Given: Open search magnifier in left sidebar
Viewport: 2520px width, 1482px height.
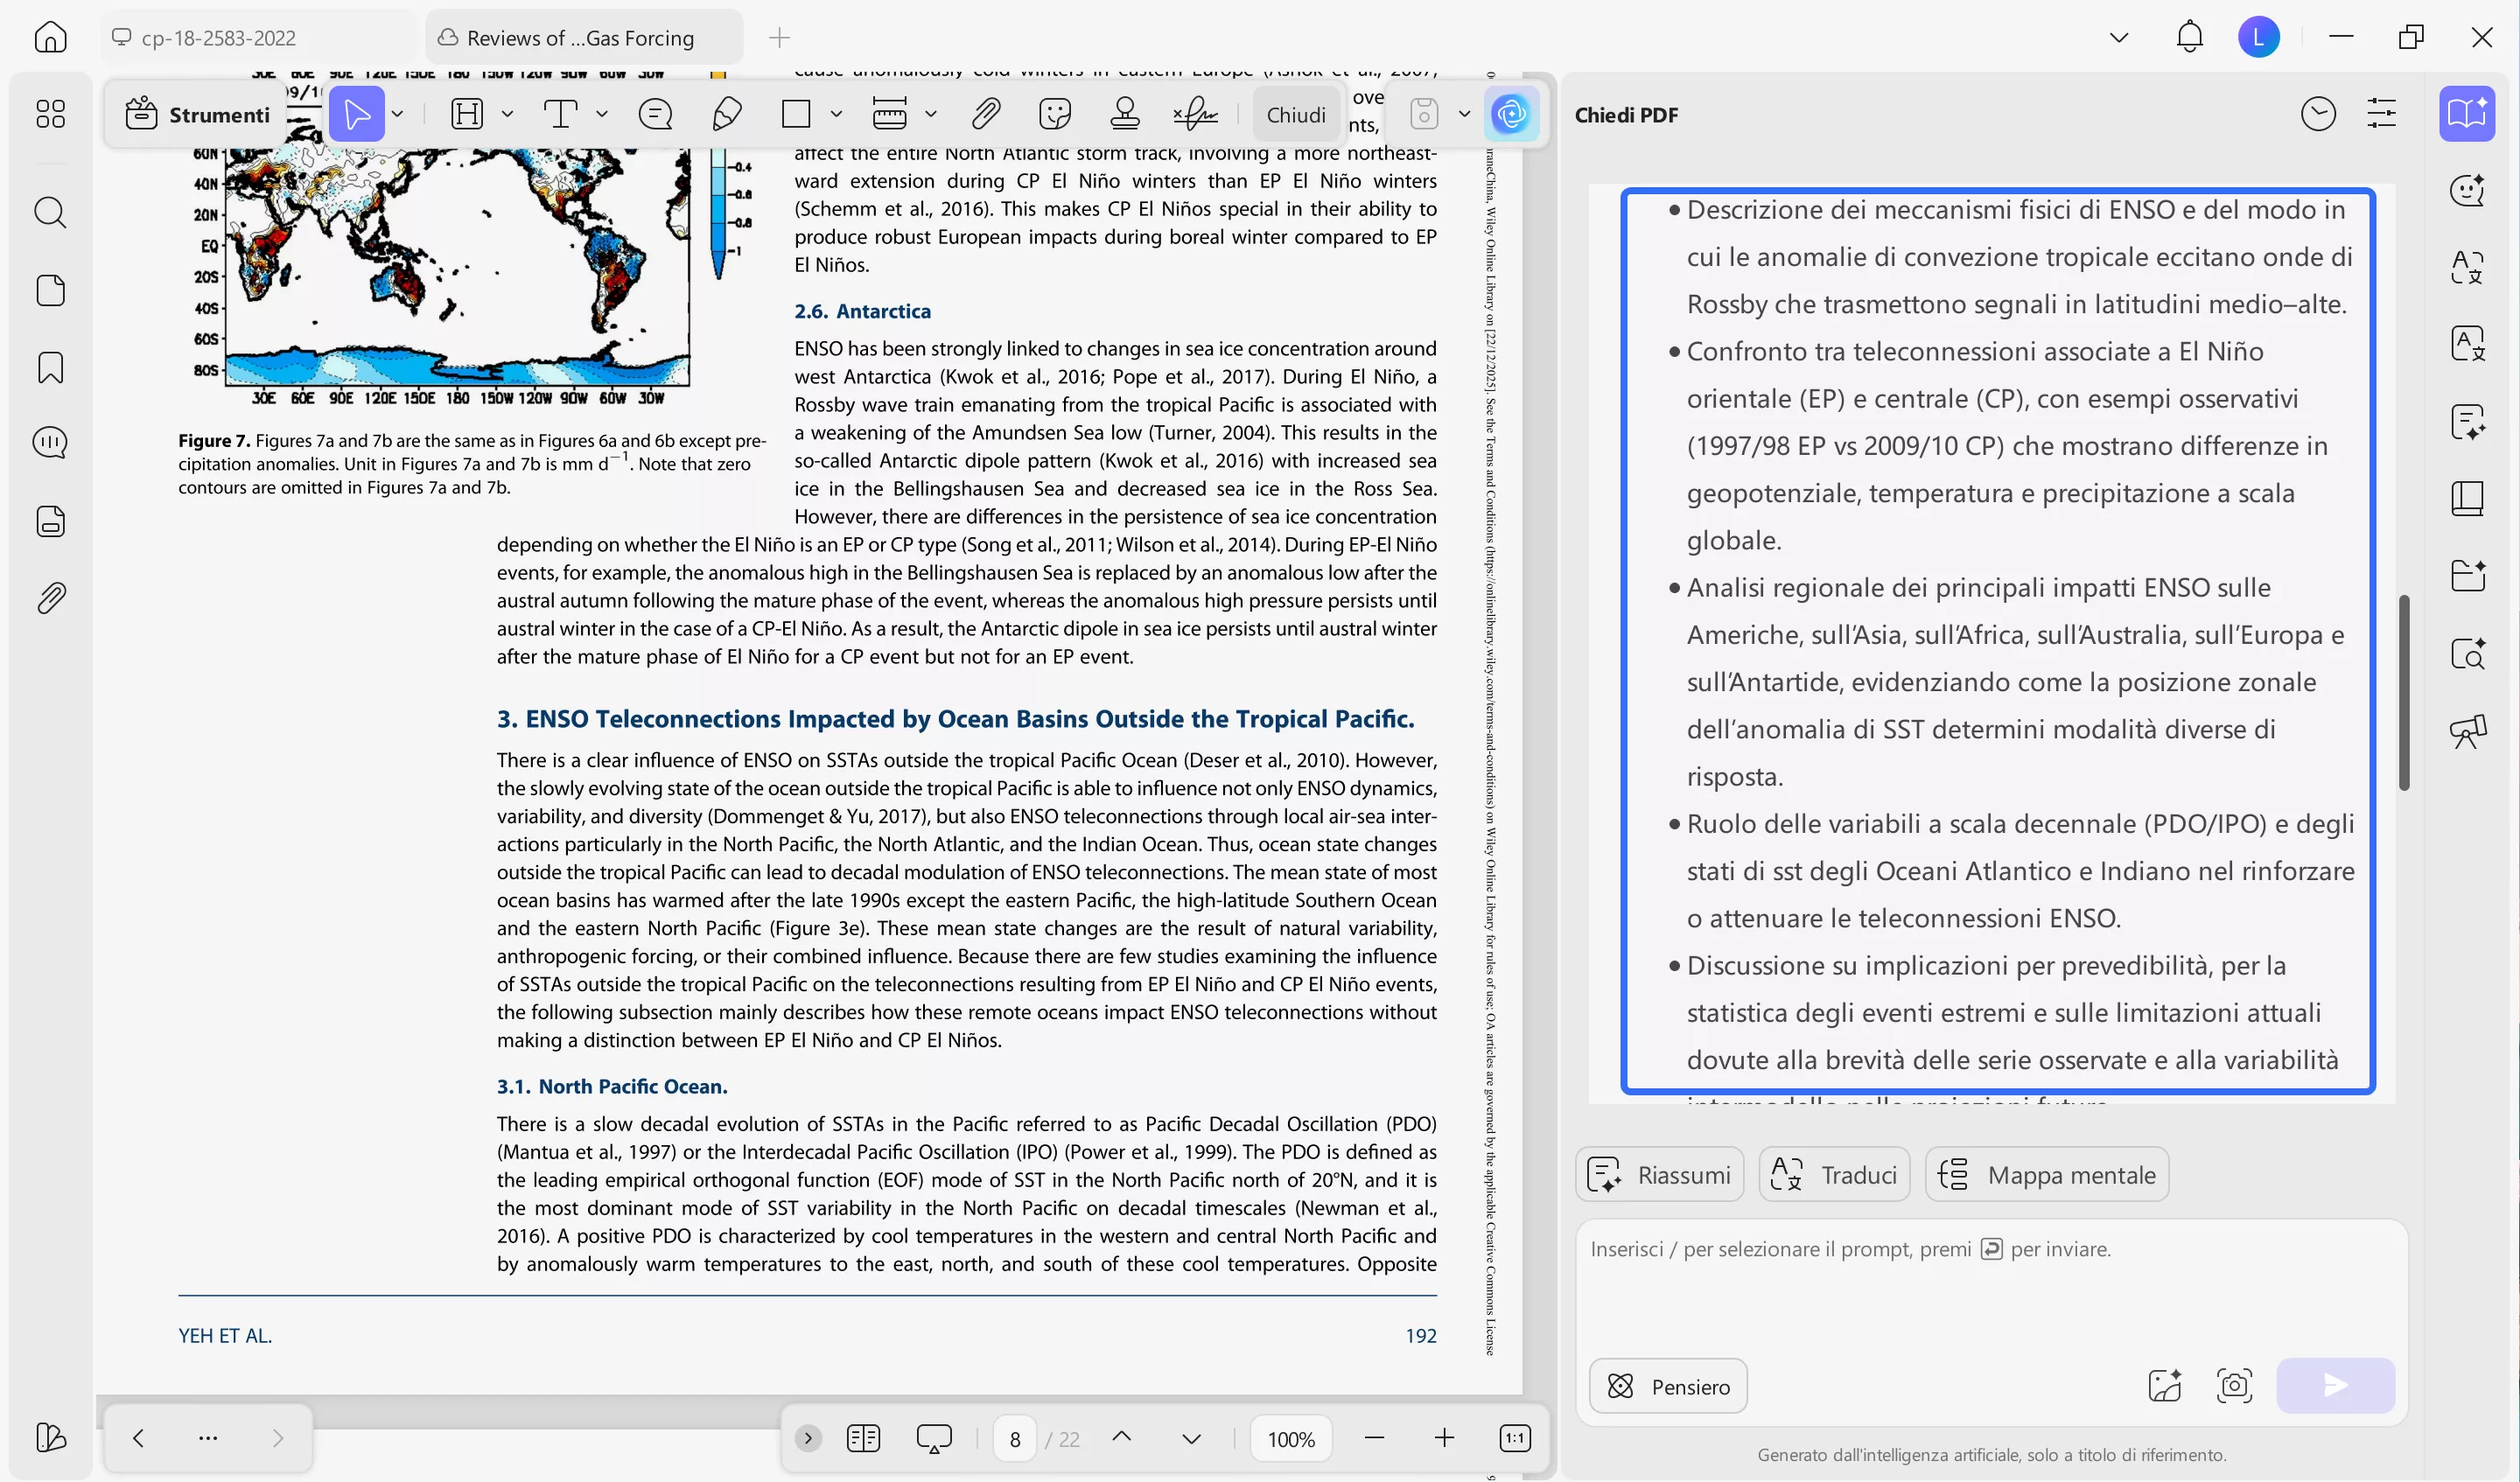Looking at the screenshot, I should (50, 212).
